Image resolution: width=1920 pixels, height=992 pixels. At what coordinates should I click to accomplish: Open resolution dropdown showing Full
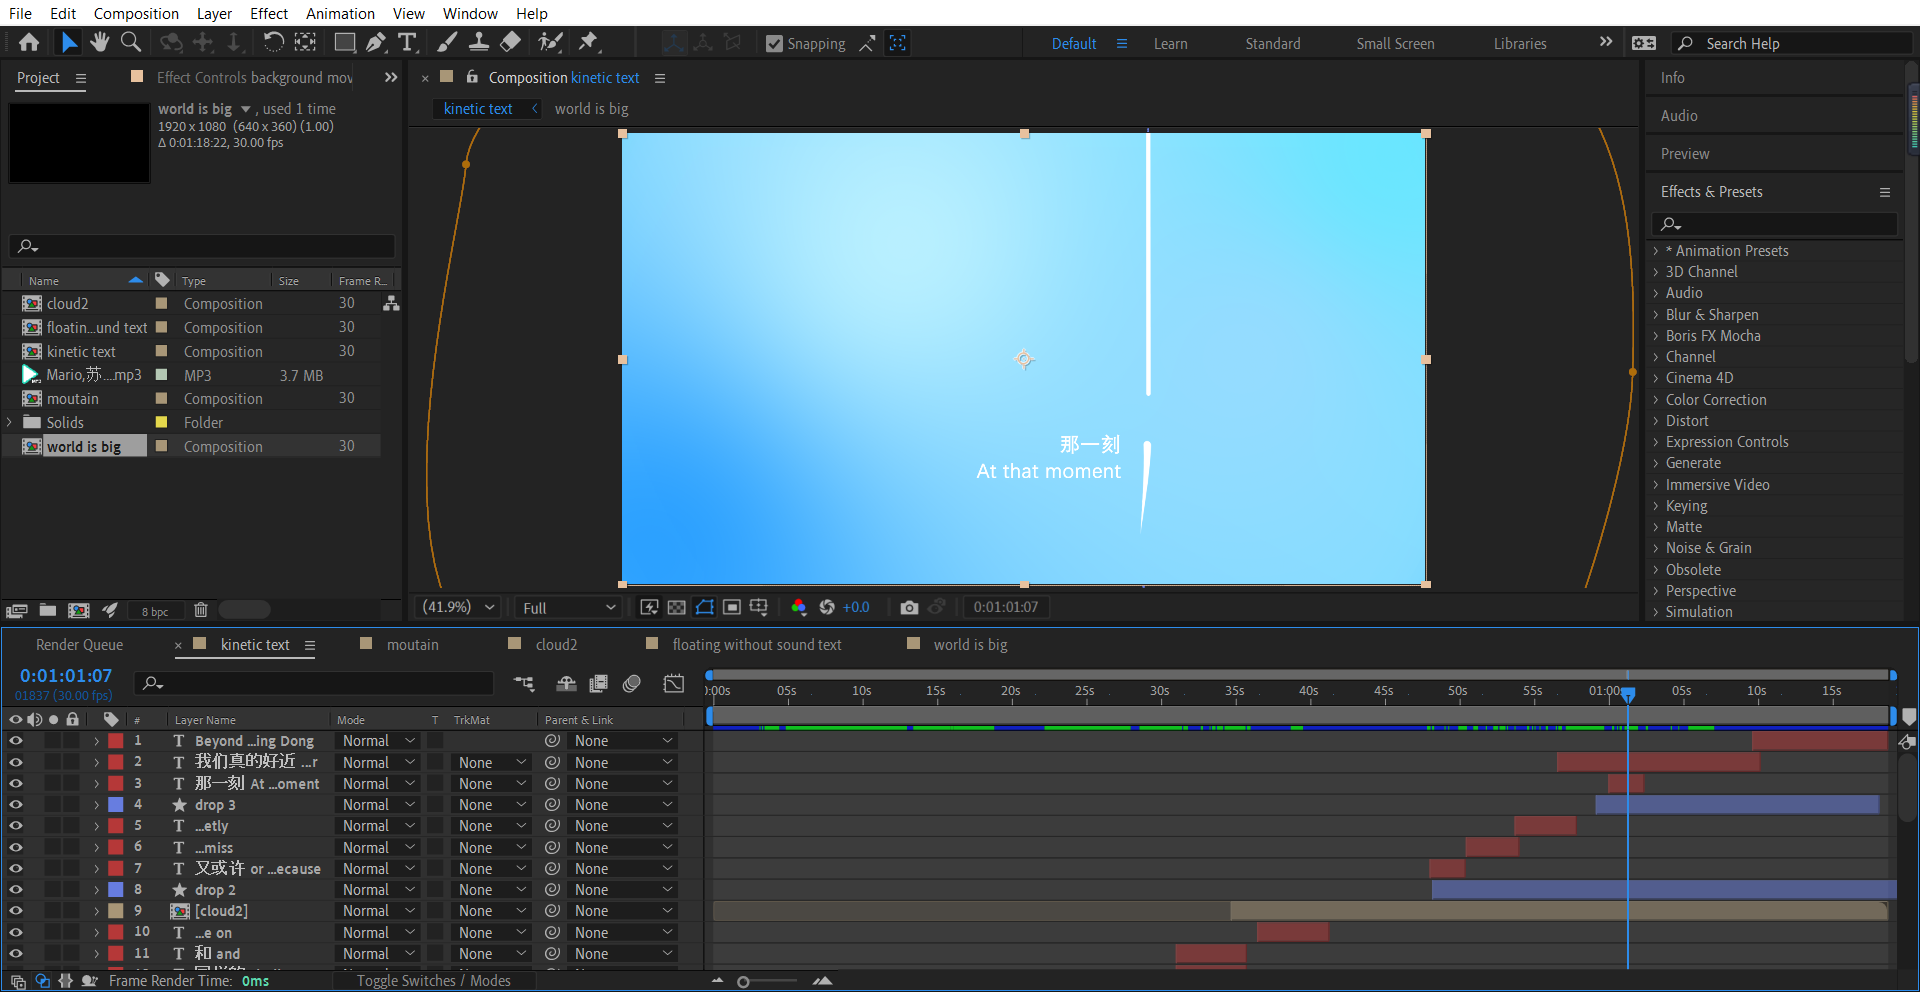click(568, 608)
